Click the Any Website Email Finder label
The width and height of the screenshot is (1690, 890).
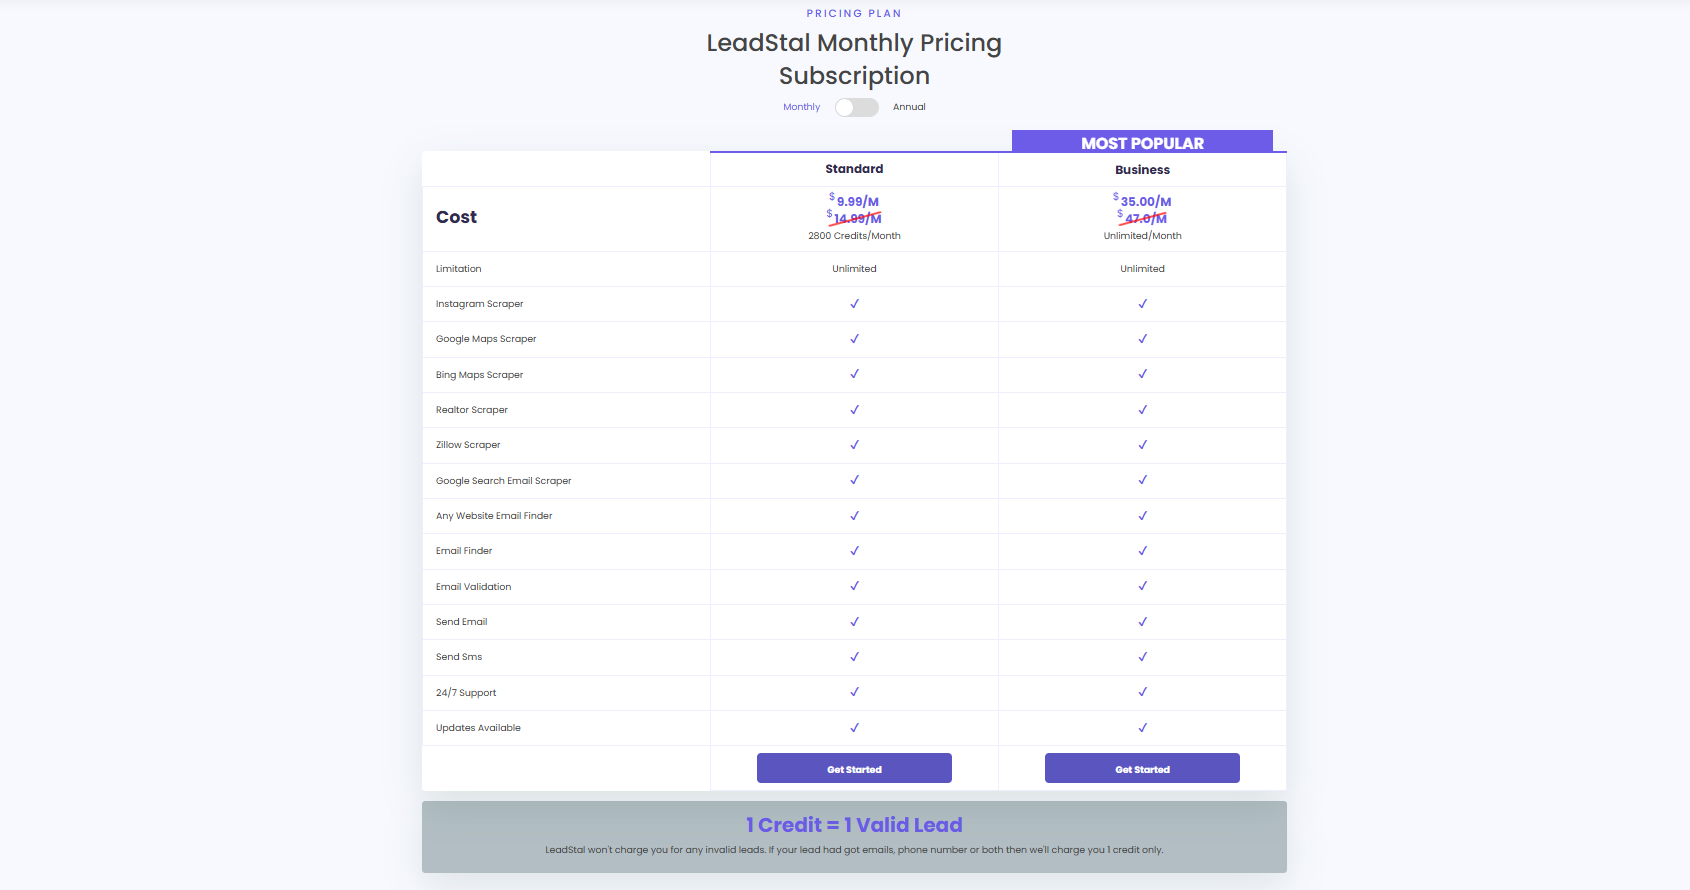[494, 516]
